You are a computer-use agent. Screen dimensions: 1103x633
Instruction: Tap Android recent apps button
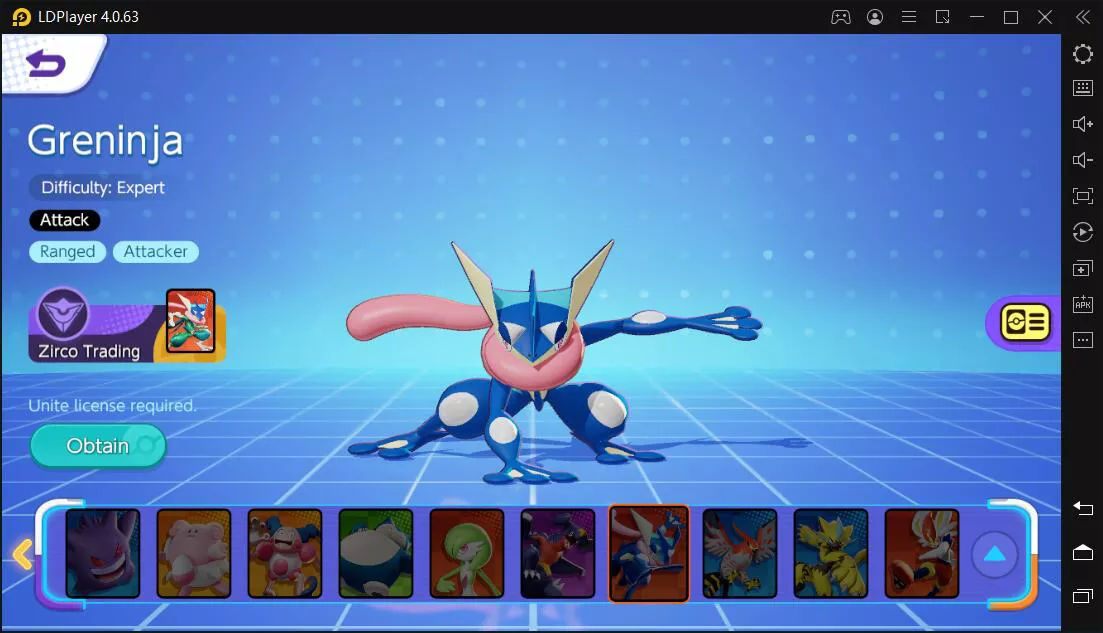pyautogui.click(x=1083, y=596)
